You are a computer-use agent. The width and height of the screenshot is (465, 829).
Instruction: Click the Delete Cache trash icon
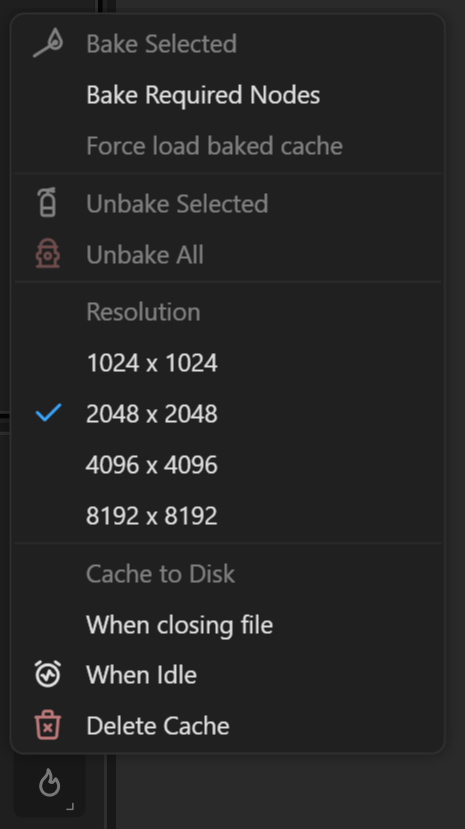48,725
